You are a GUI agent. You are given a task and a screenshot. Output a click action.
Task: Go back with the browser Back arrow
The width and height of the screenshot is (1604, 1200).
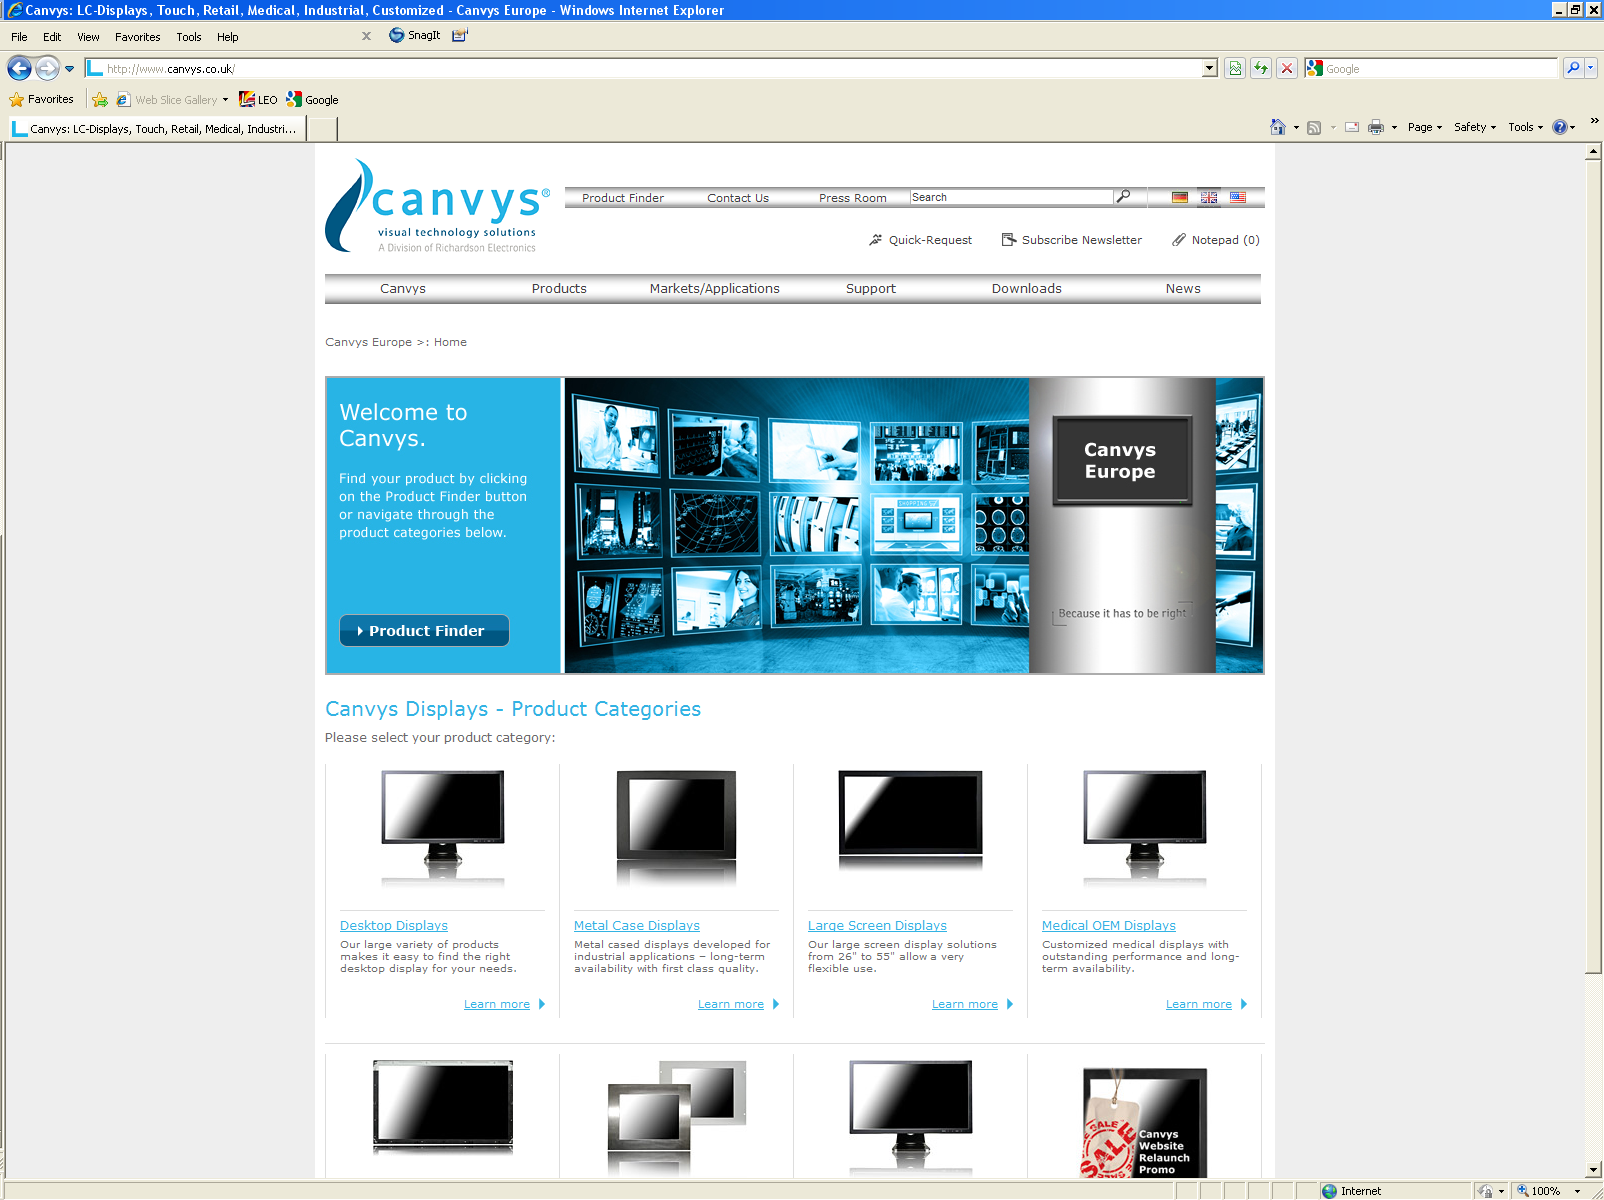point(19,68)
